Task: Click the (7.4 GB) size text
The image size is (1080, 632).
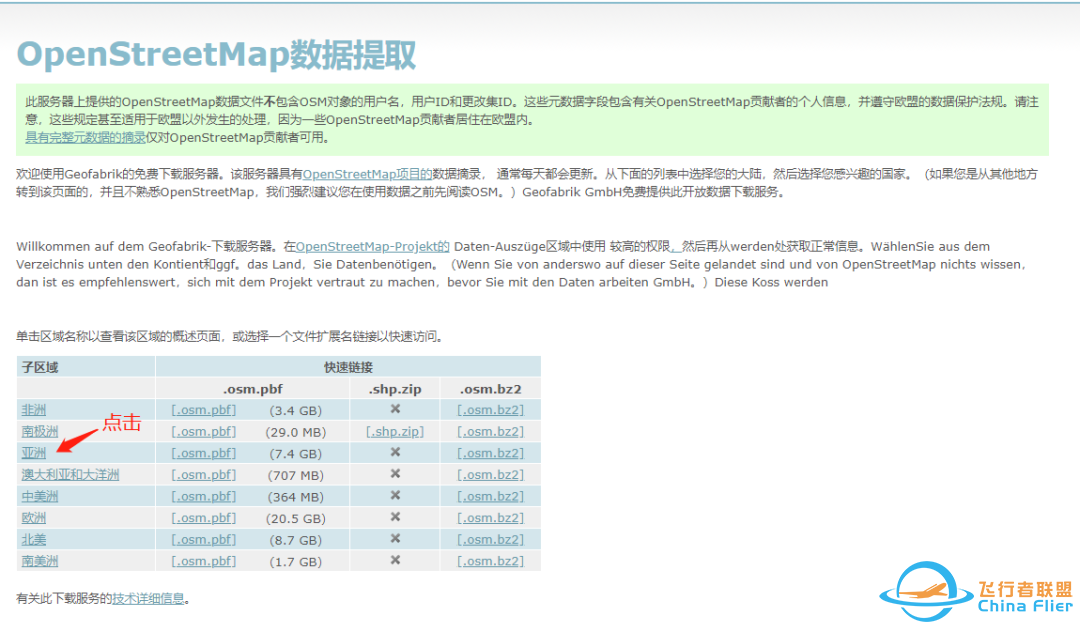Action: [295, 454]
